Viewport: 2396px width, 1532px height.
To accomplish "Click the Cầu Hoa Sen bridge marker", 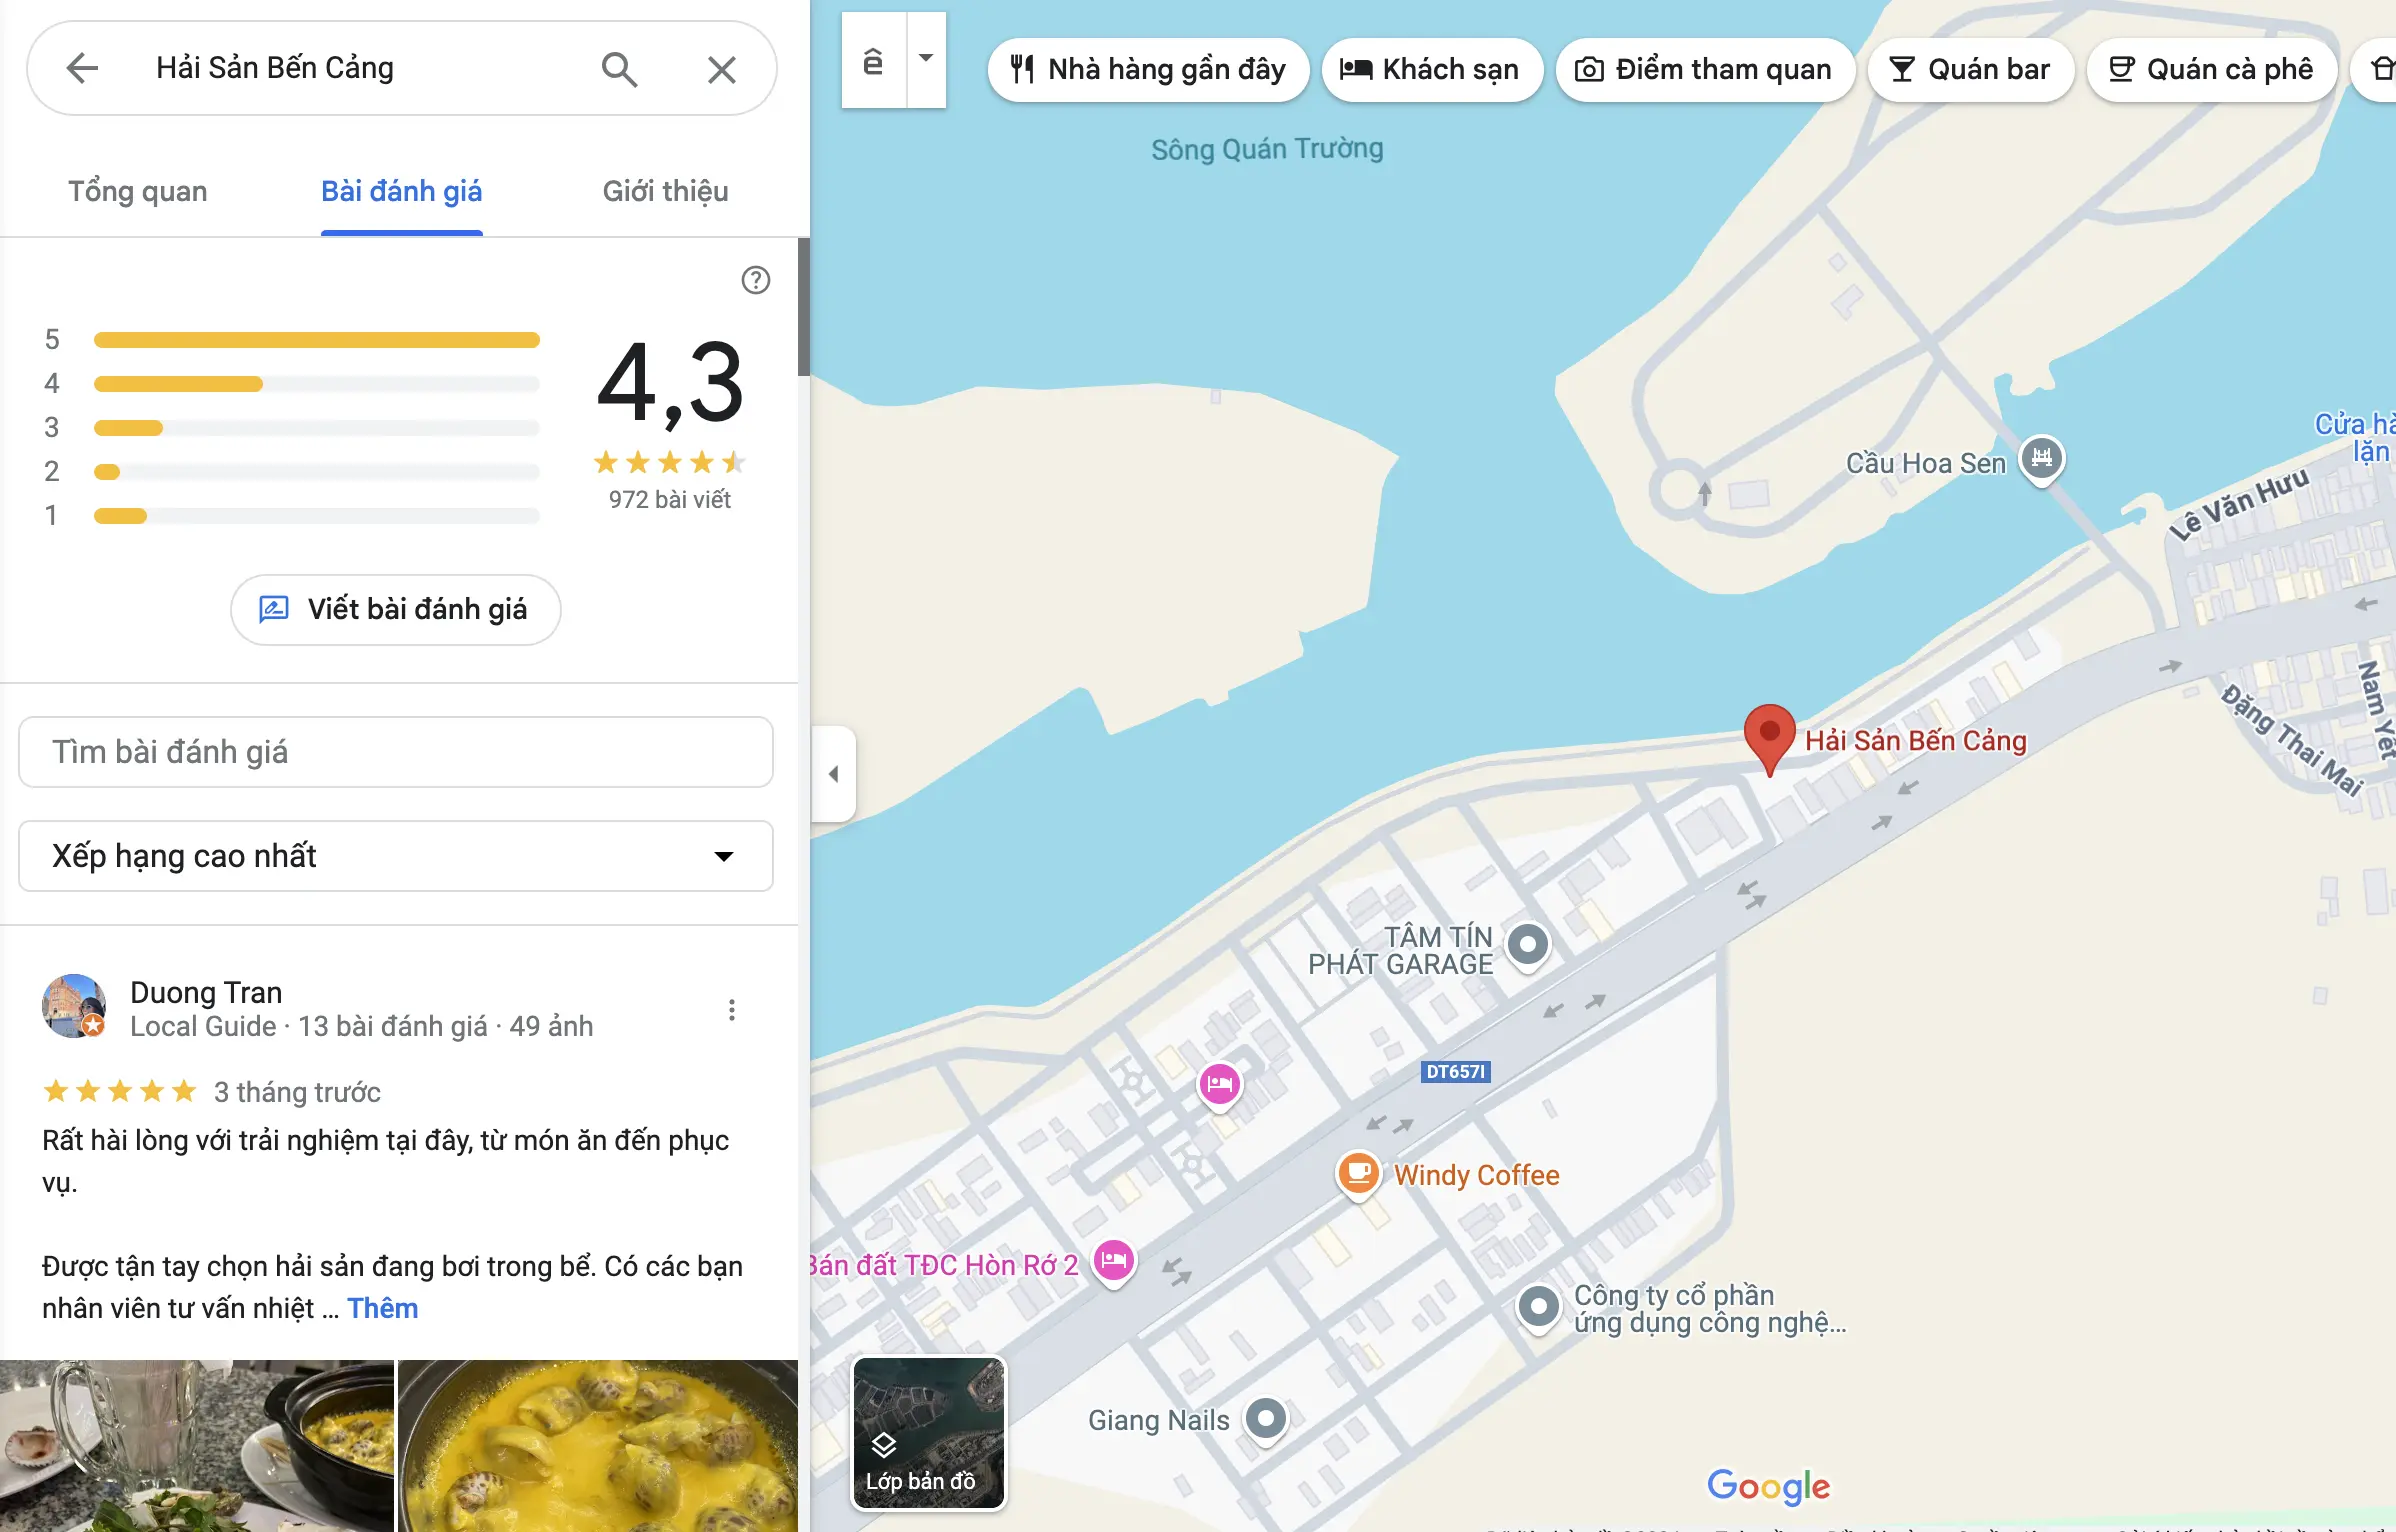I will (2041, 459).
